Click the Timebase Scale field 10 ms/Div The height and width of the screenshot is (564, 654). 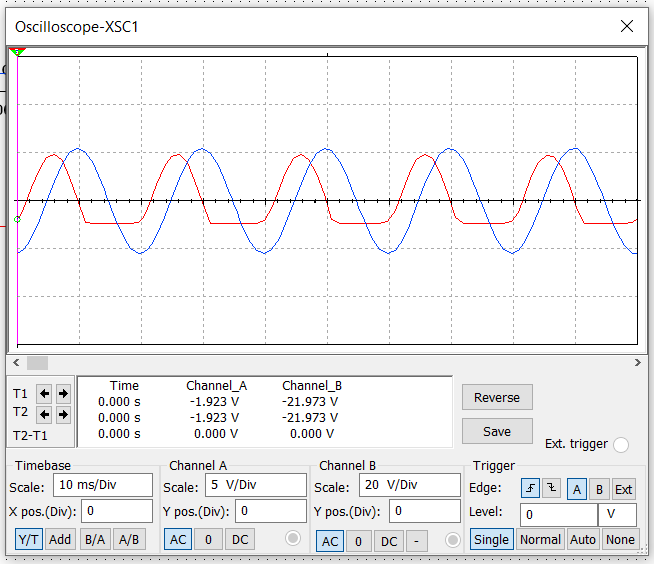tap(103, 485)
